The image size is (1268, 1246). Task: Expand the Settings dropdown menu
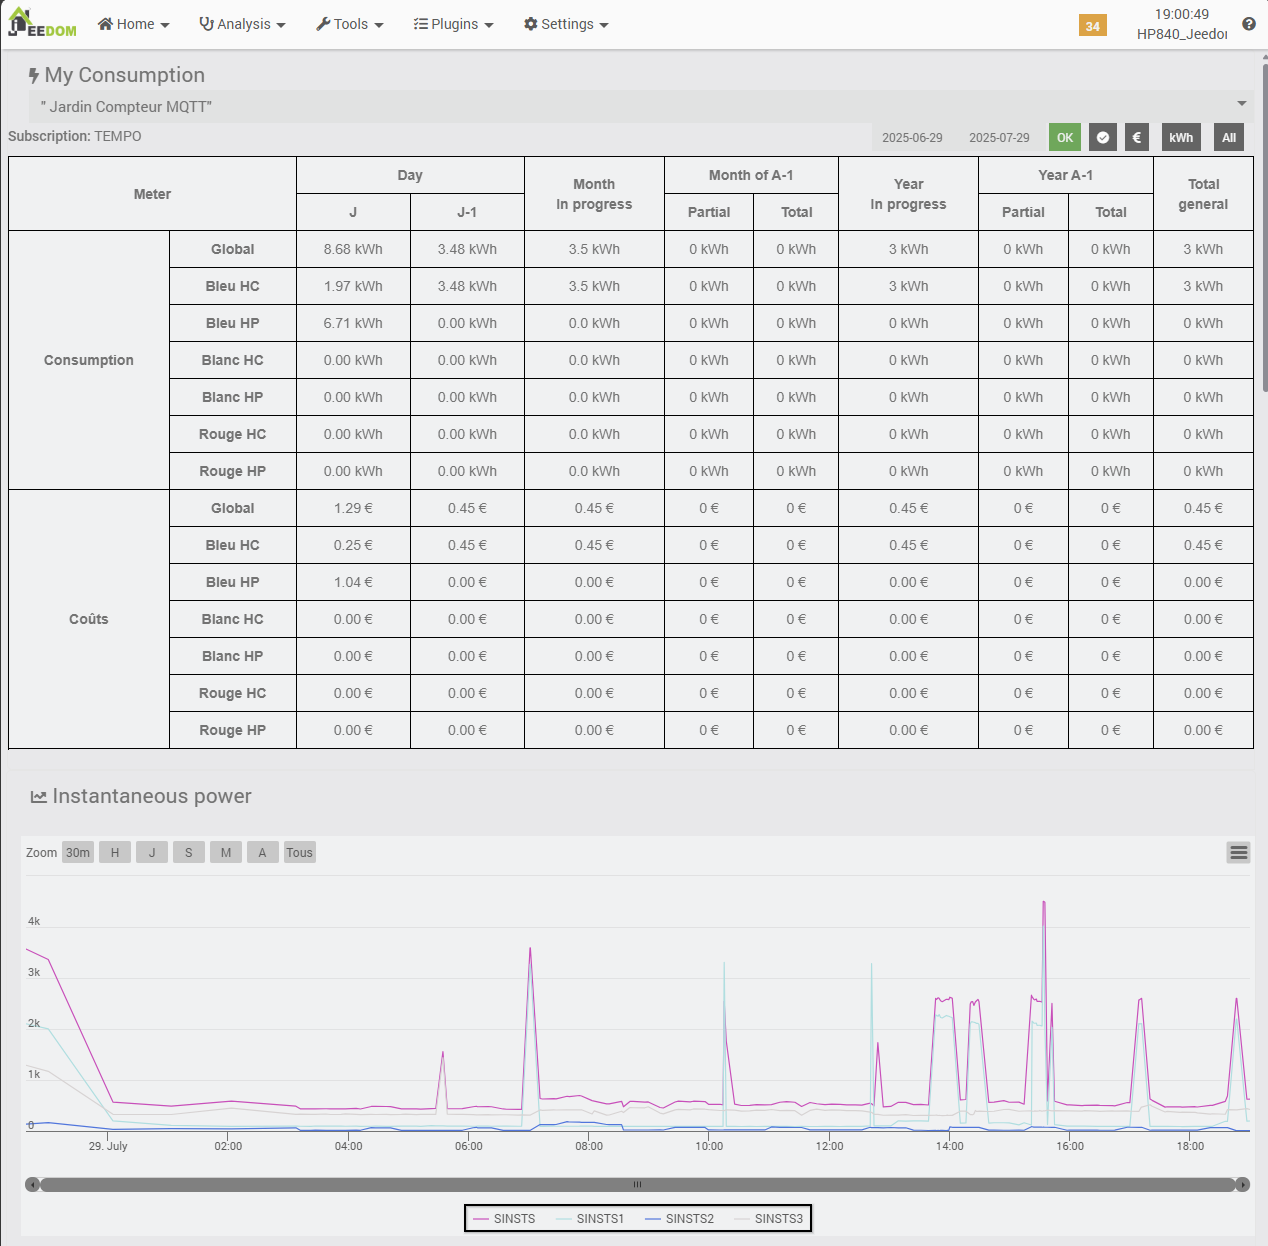(566, 24)
